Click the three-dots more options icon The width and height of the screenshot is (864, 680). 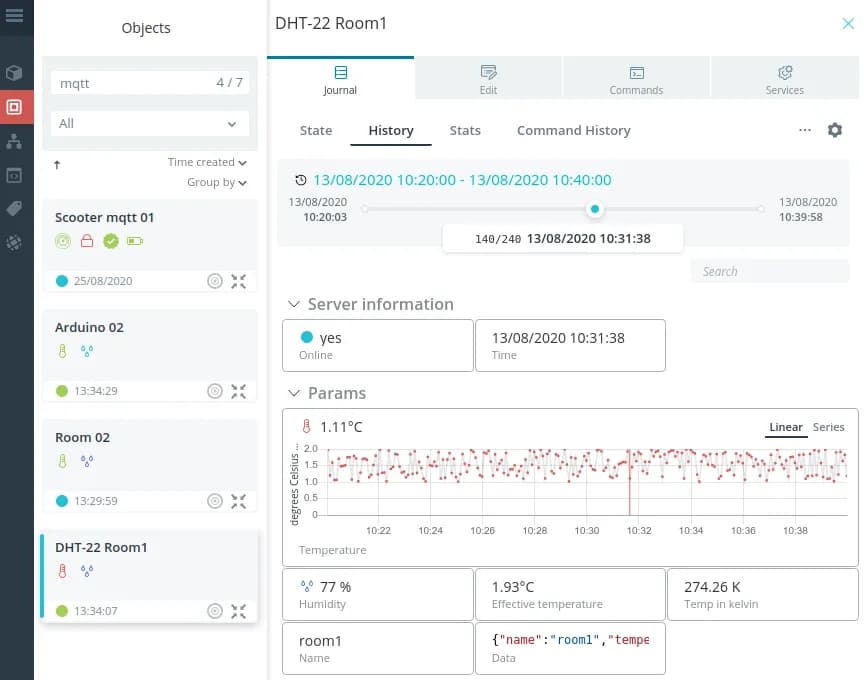tap(805, 130)
